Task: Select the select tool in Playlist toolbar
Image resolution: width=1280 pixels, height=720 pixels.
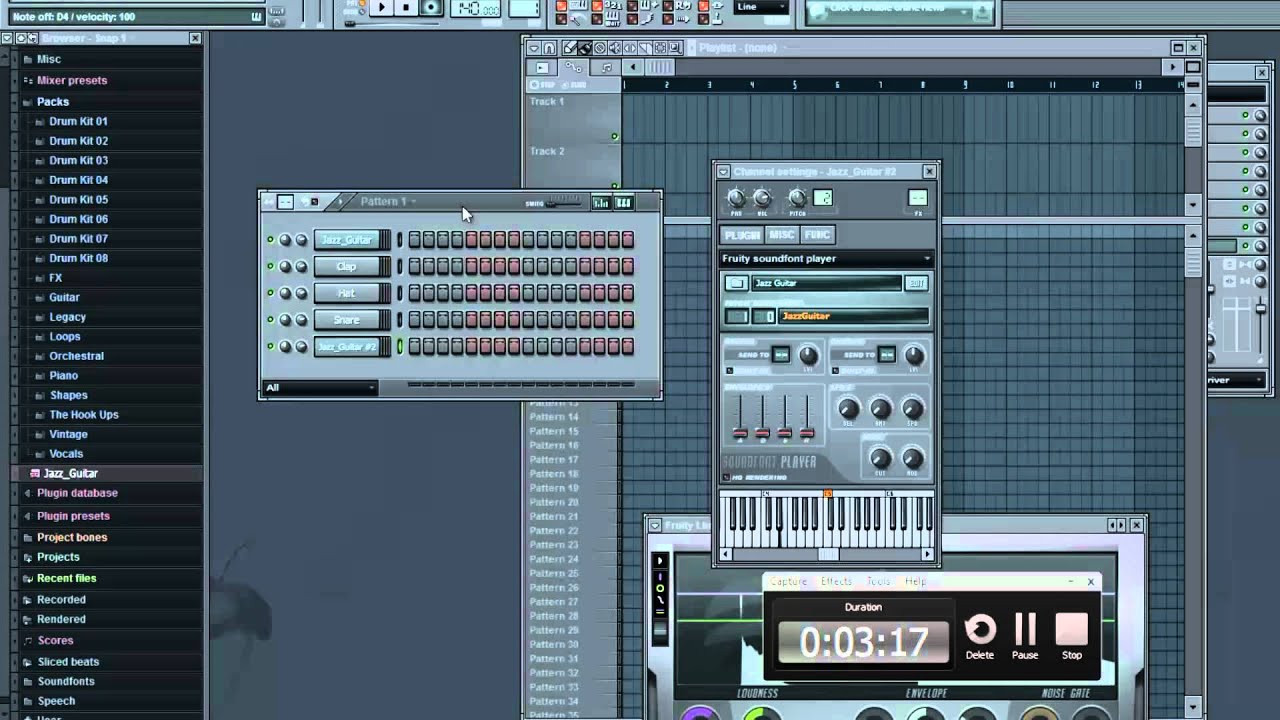Action: tap(661, 48)
